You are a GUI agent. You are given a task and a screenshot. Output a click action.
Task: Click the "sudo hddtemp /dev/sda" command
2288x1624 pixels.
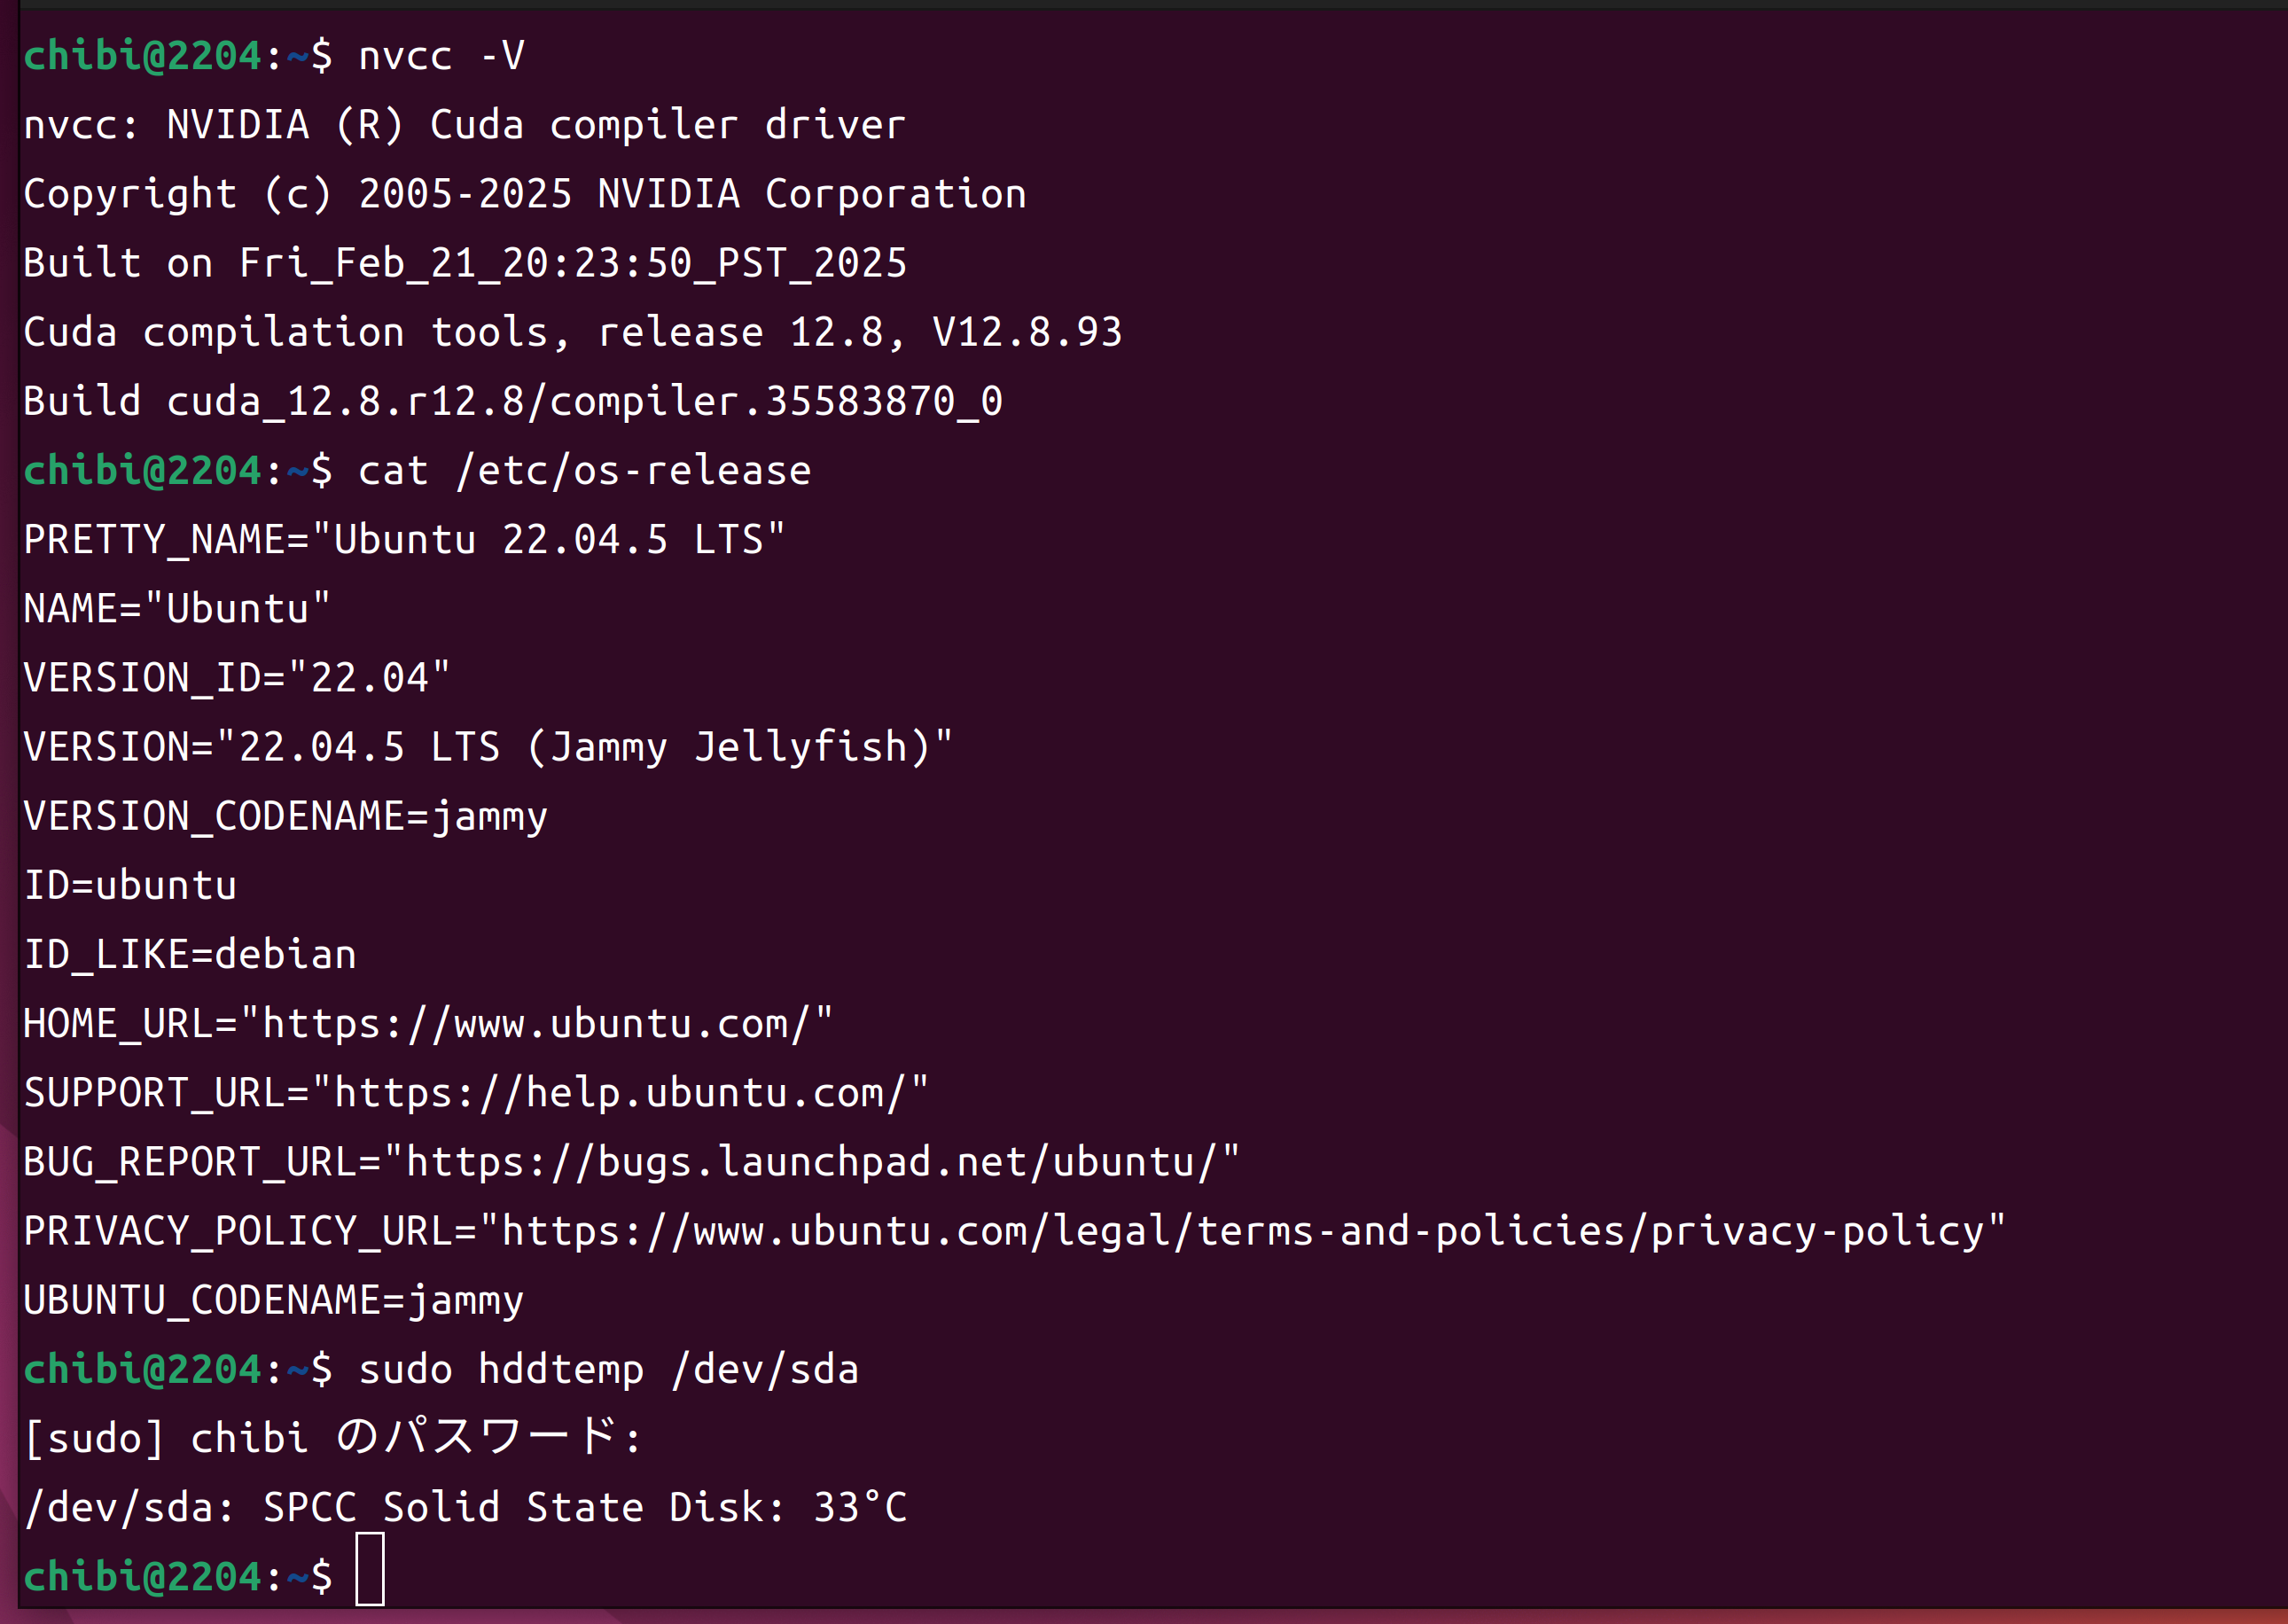[608, 1369]
